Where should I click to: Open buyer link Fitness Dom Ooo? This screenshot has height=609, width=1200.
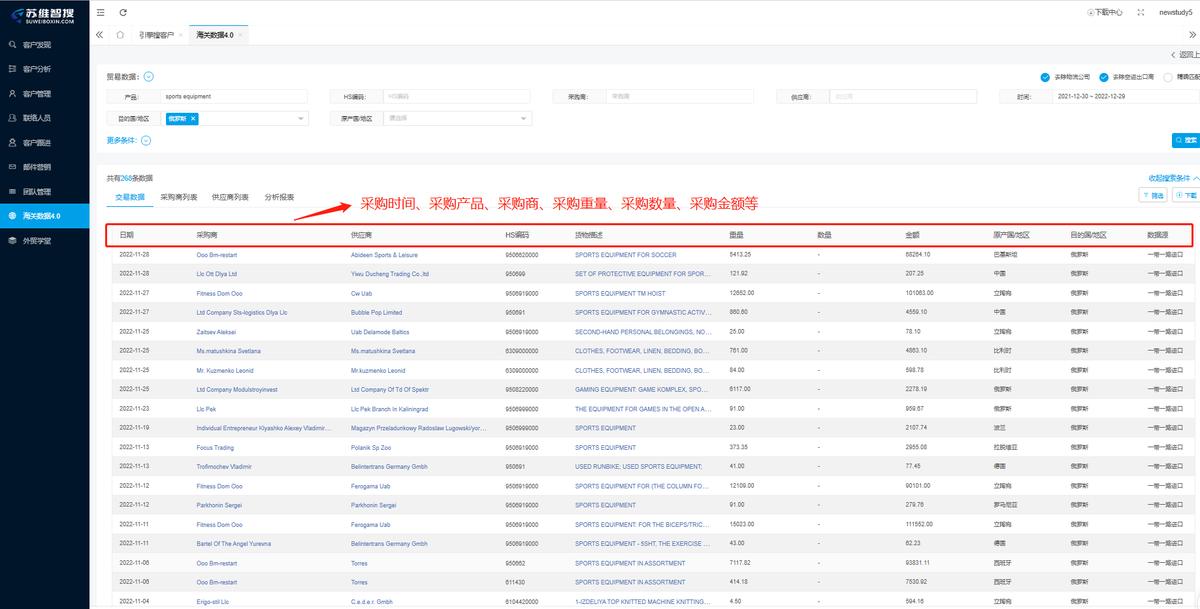tap(219, 293)
